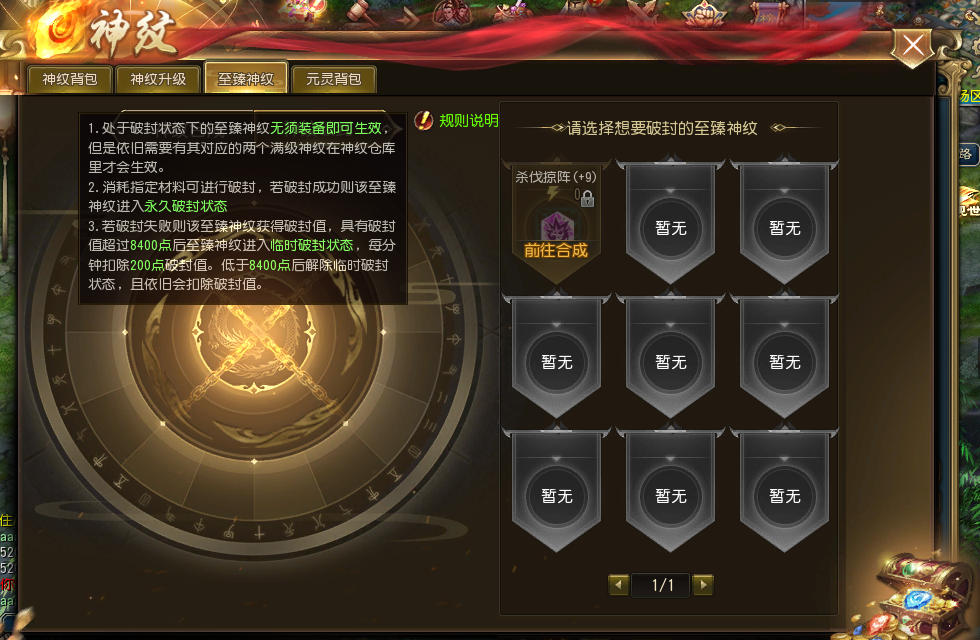Go to next page with right arrow
Image resolution: width=980 pixels, height=640 pixels.
[x=703, y=584]
